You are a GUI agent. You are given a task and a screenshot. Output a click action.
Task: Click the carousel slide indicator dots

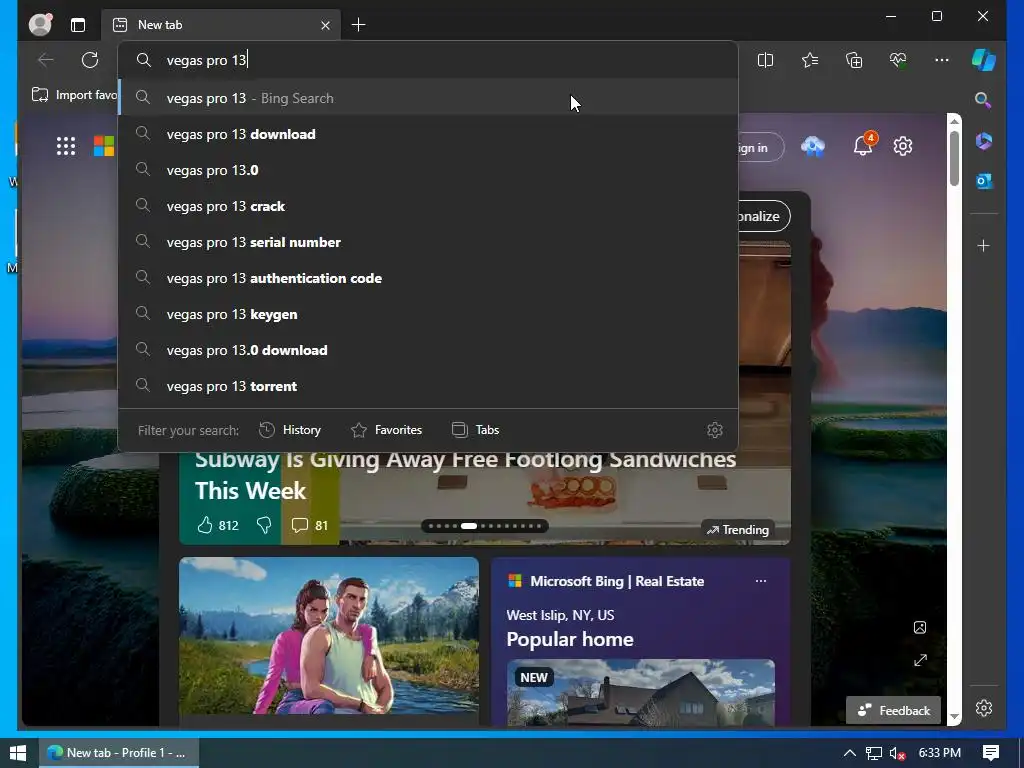(485, 526)
